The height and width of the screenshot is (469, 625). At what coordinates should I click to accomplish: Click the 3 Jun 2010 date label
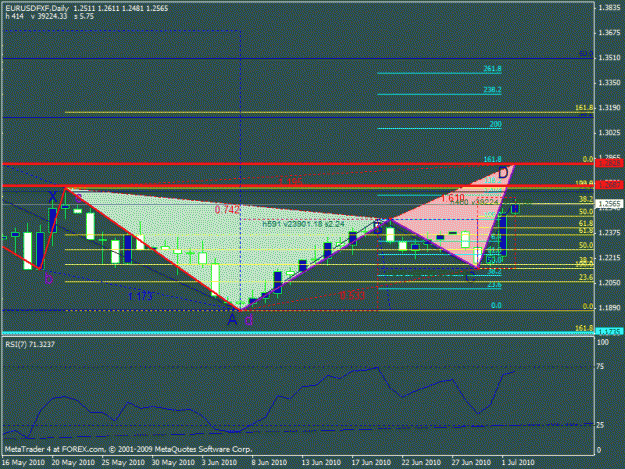[x=219, y=462]
